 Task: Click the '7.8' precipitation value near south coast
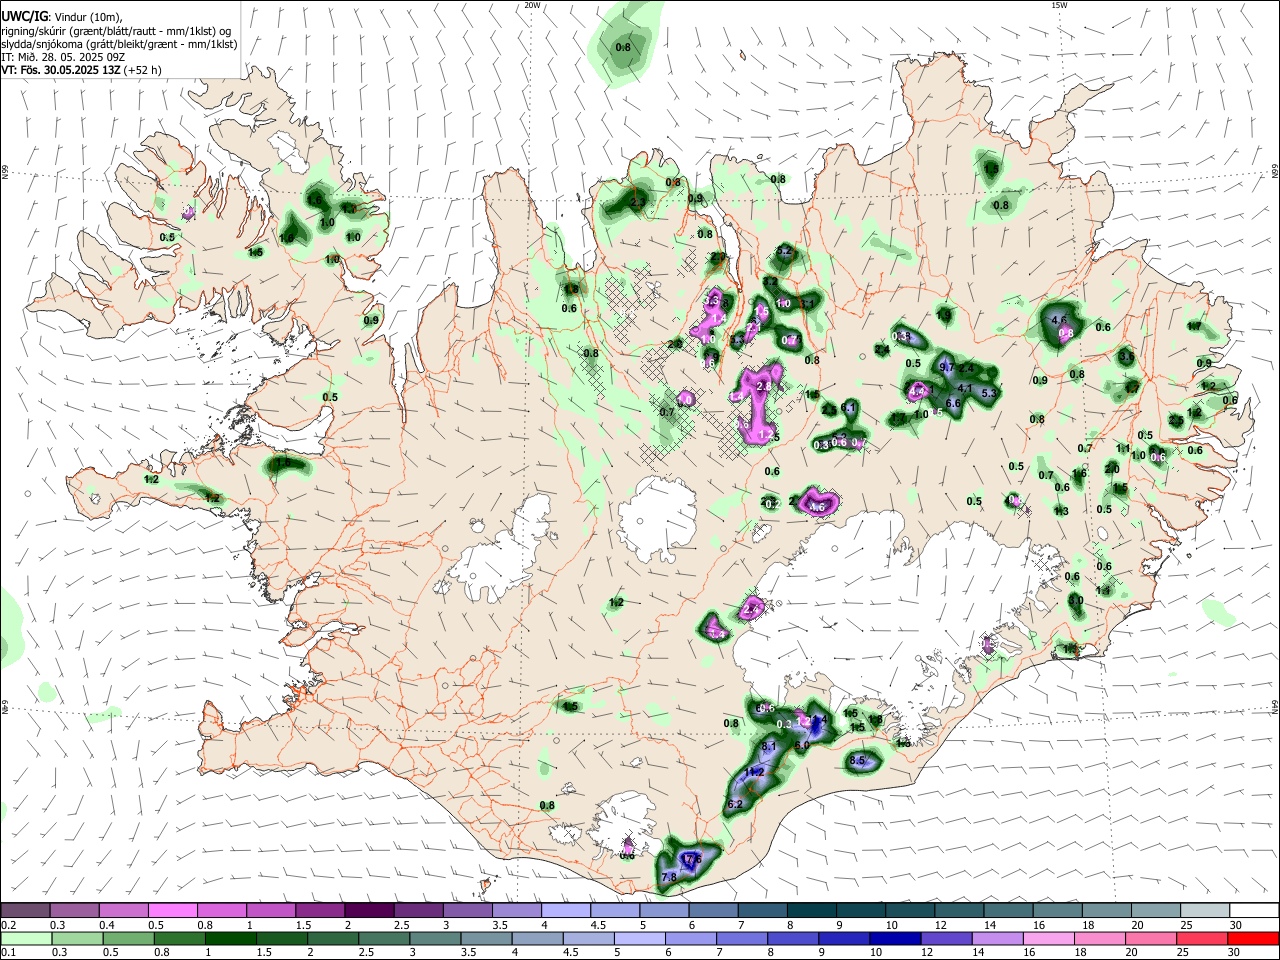(670, 877)
